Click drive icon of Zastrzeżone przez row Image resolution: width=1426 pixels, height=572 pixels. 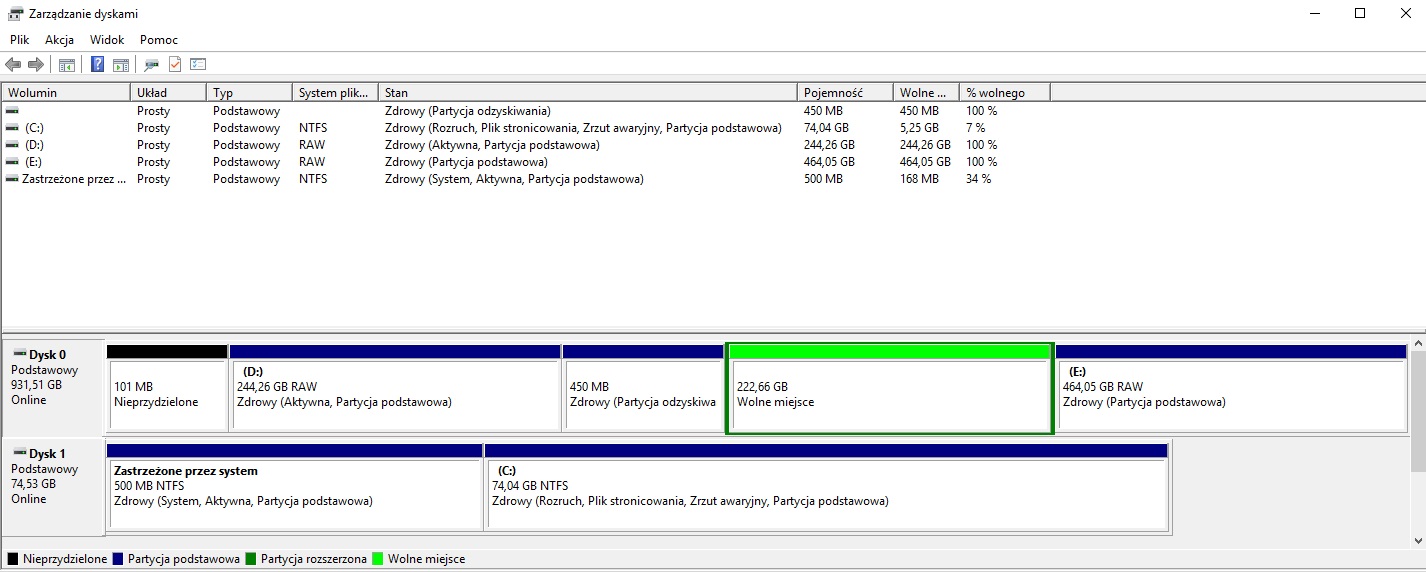(12, 179)
